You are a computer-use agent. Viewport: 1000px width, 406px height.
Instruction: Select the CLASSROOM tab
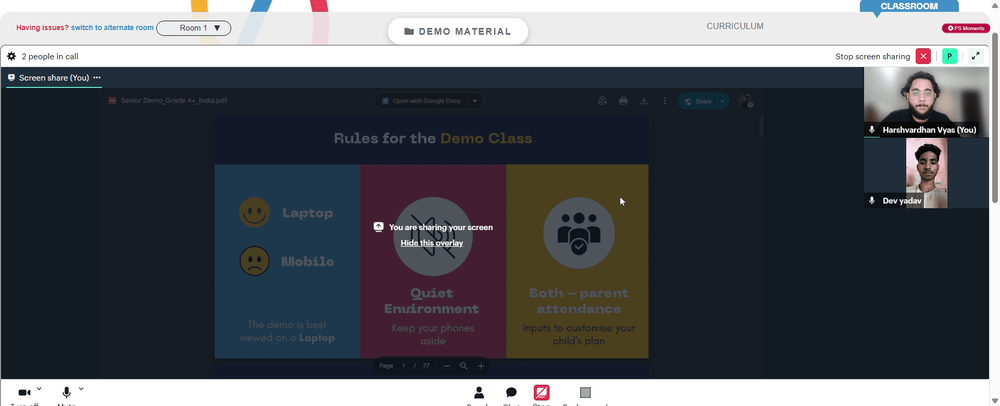pyautogui.click(x=909, y=6)
